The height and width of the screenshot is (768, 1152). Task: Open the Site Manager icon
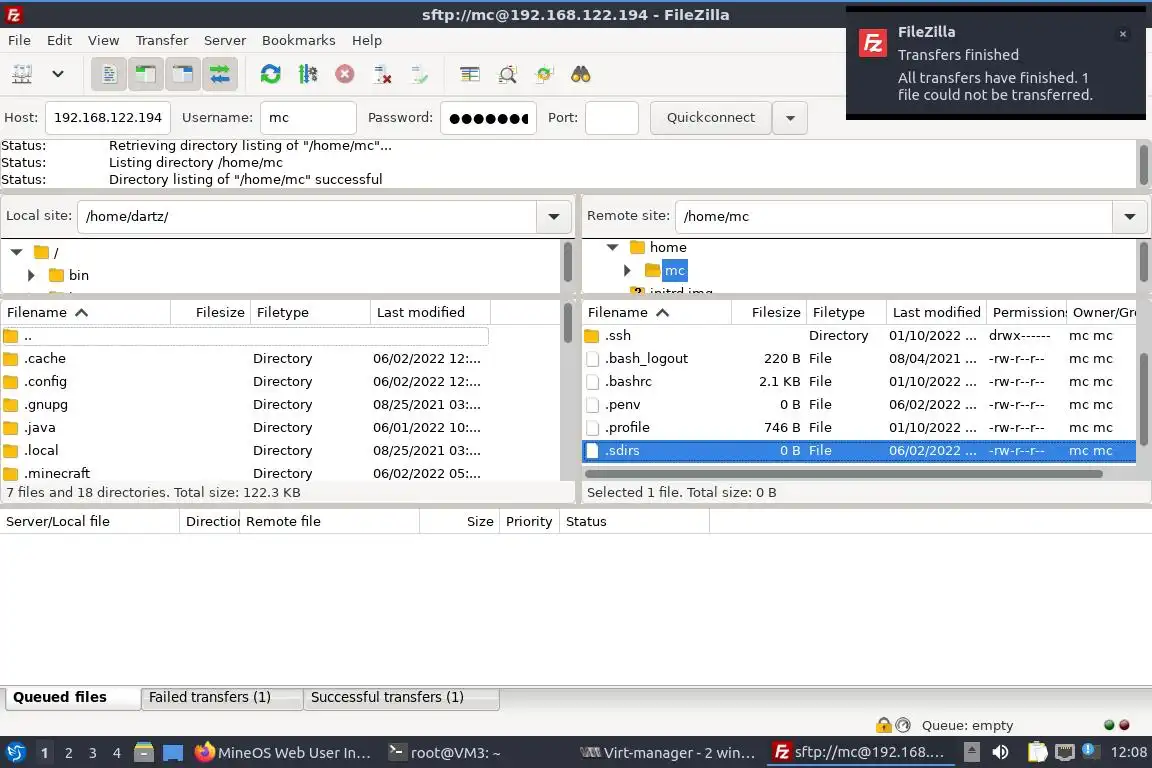[x=22, y=74]
